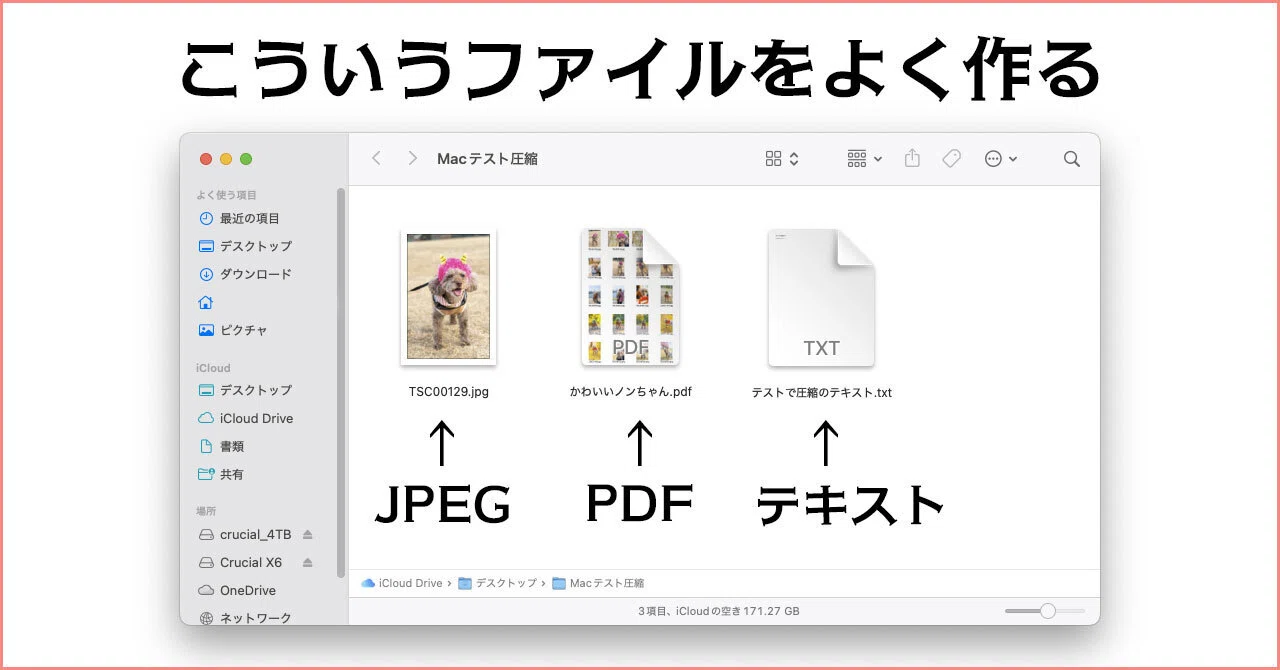Click iCloud Drive in the path bar
The width and height of the screenshot is (1280, 670).
(402, 583)
